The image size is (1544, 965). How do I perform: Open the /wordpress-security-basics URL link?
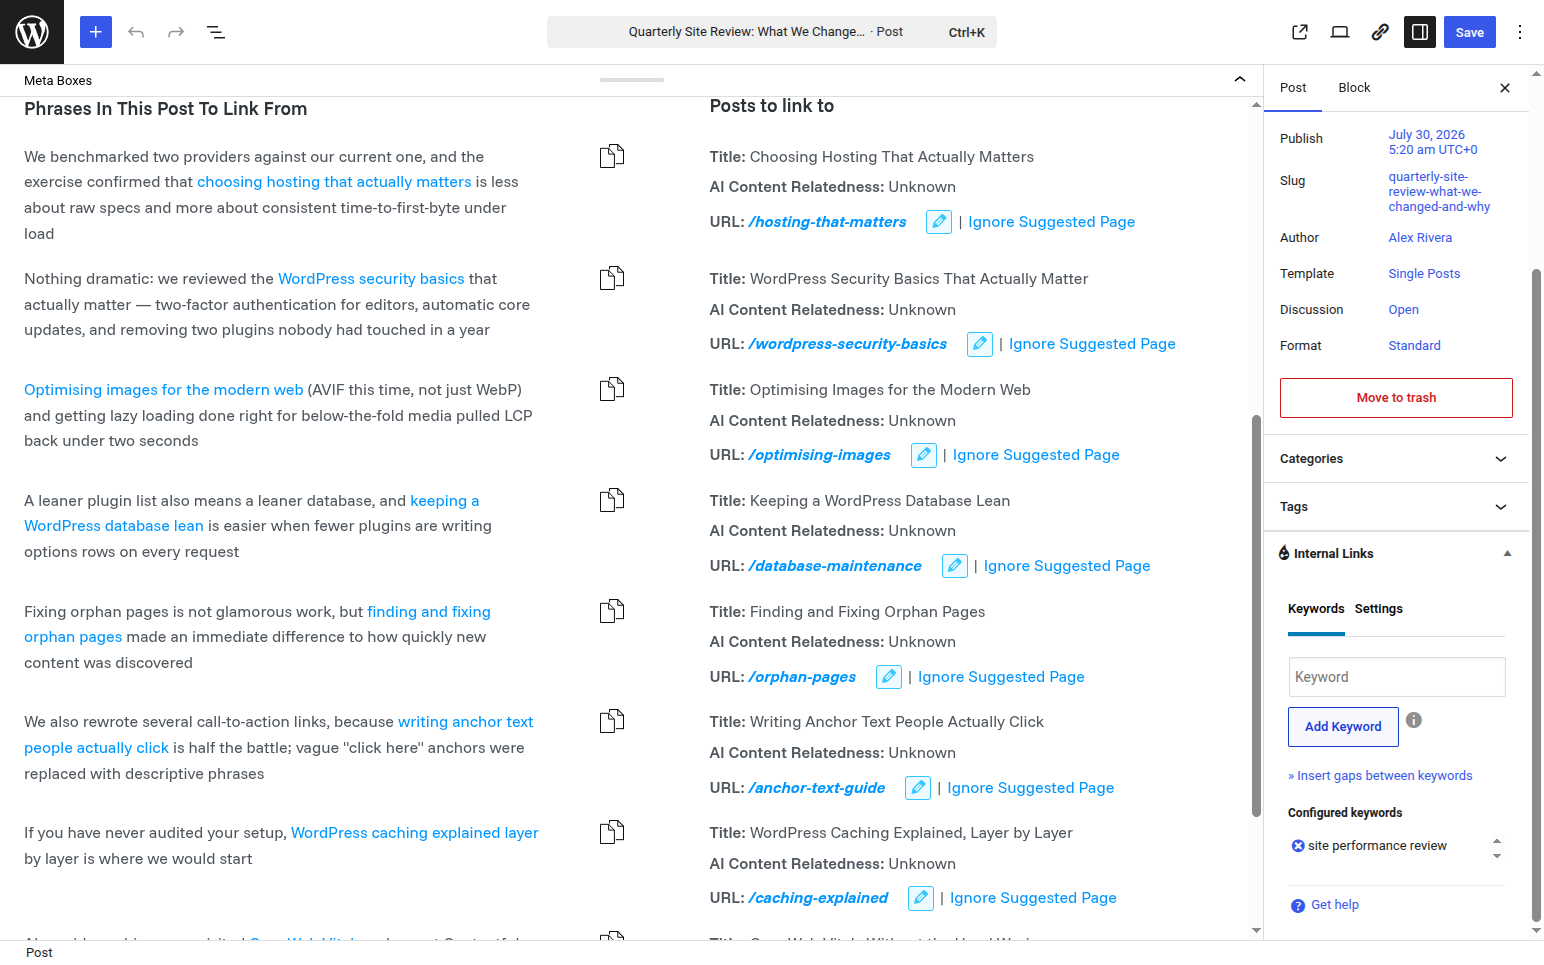pyautogui.click(x=848, y=344)
